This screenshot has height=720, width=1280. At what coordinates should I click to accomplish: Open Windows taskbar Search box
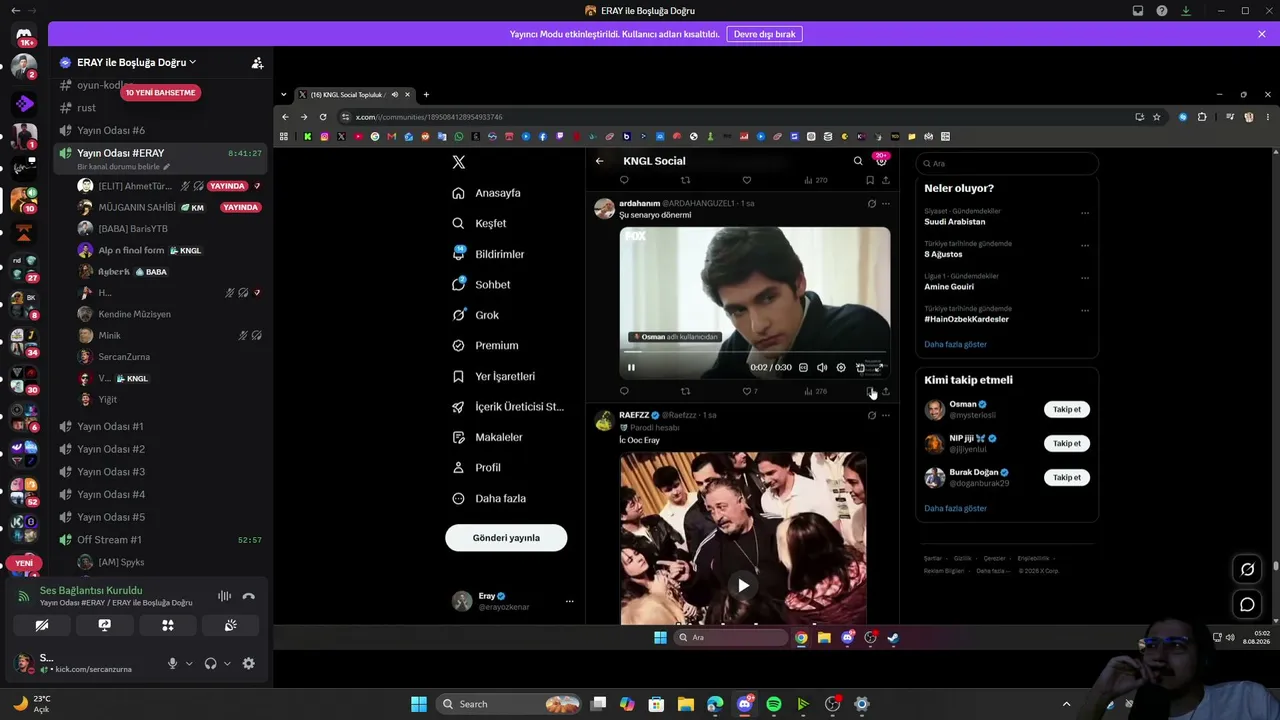(510, 704)
